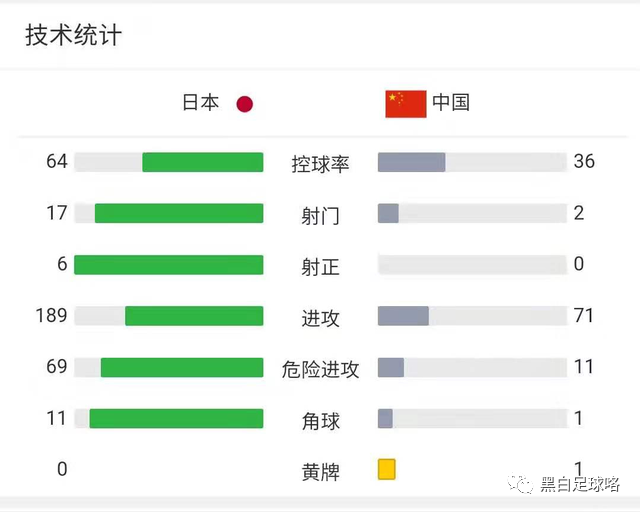Viewport: 640px width, 512px height.
Task: Click the 黑白足球咯 watermark text
Action: point(580,485)
